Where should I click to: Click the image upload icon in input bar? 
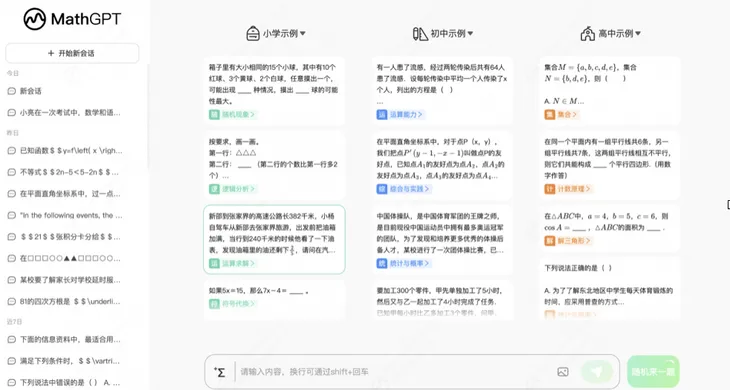pyautogui.click(x=563, y=372)
